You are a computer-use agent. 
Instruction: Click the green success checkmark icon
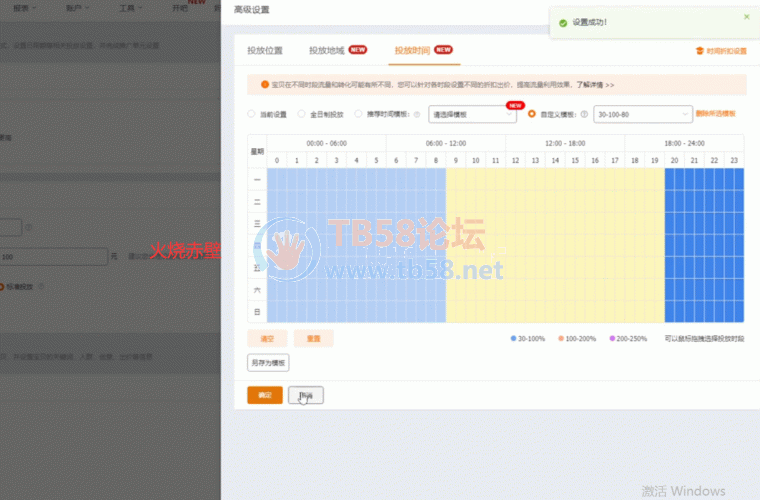coord(563,22)
